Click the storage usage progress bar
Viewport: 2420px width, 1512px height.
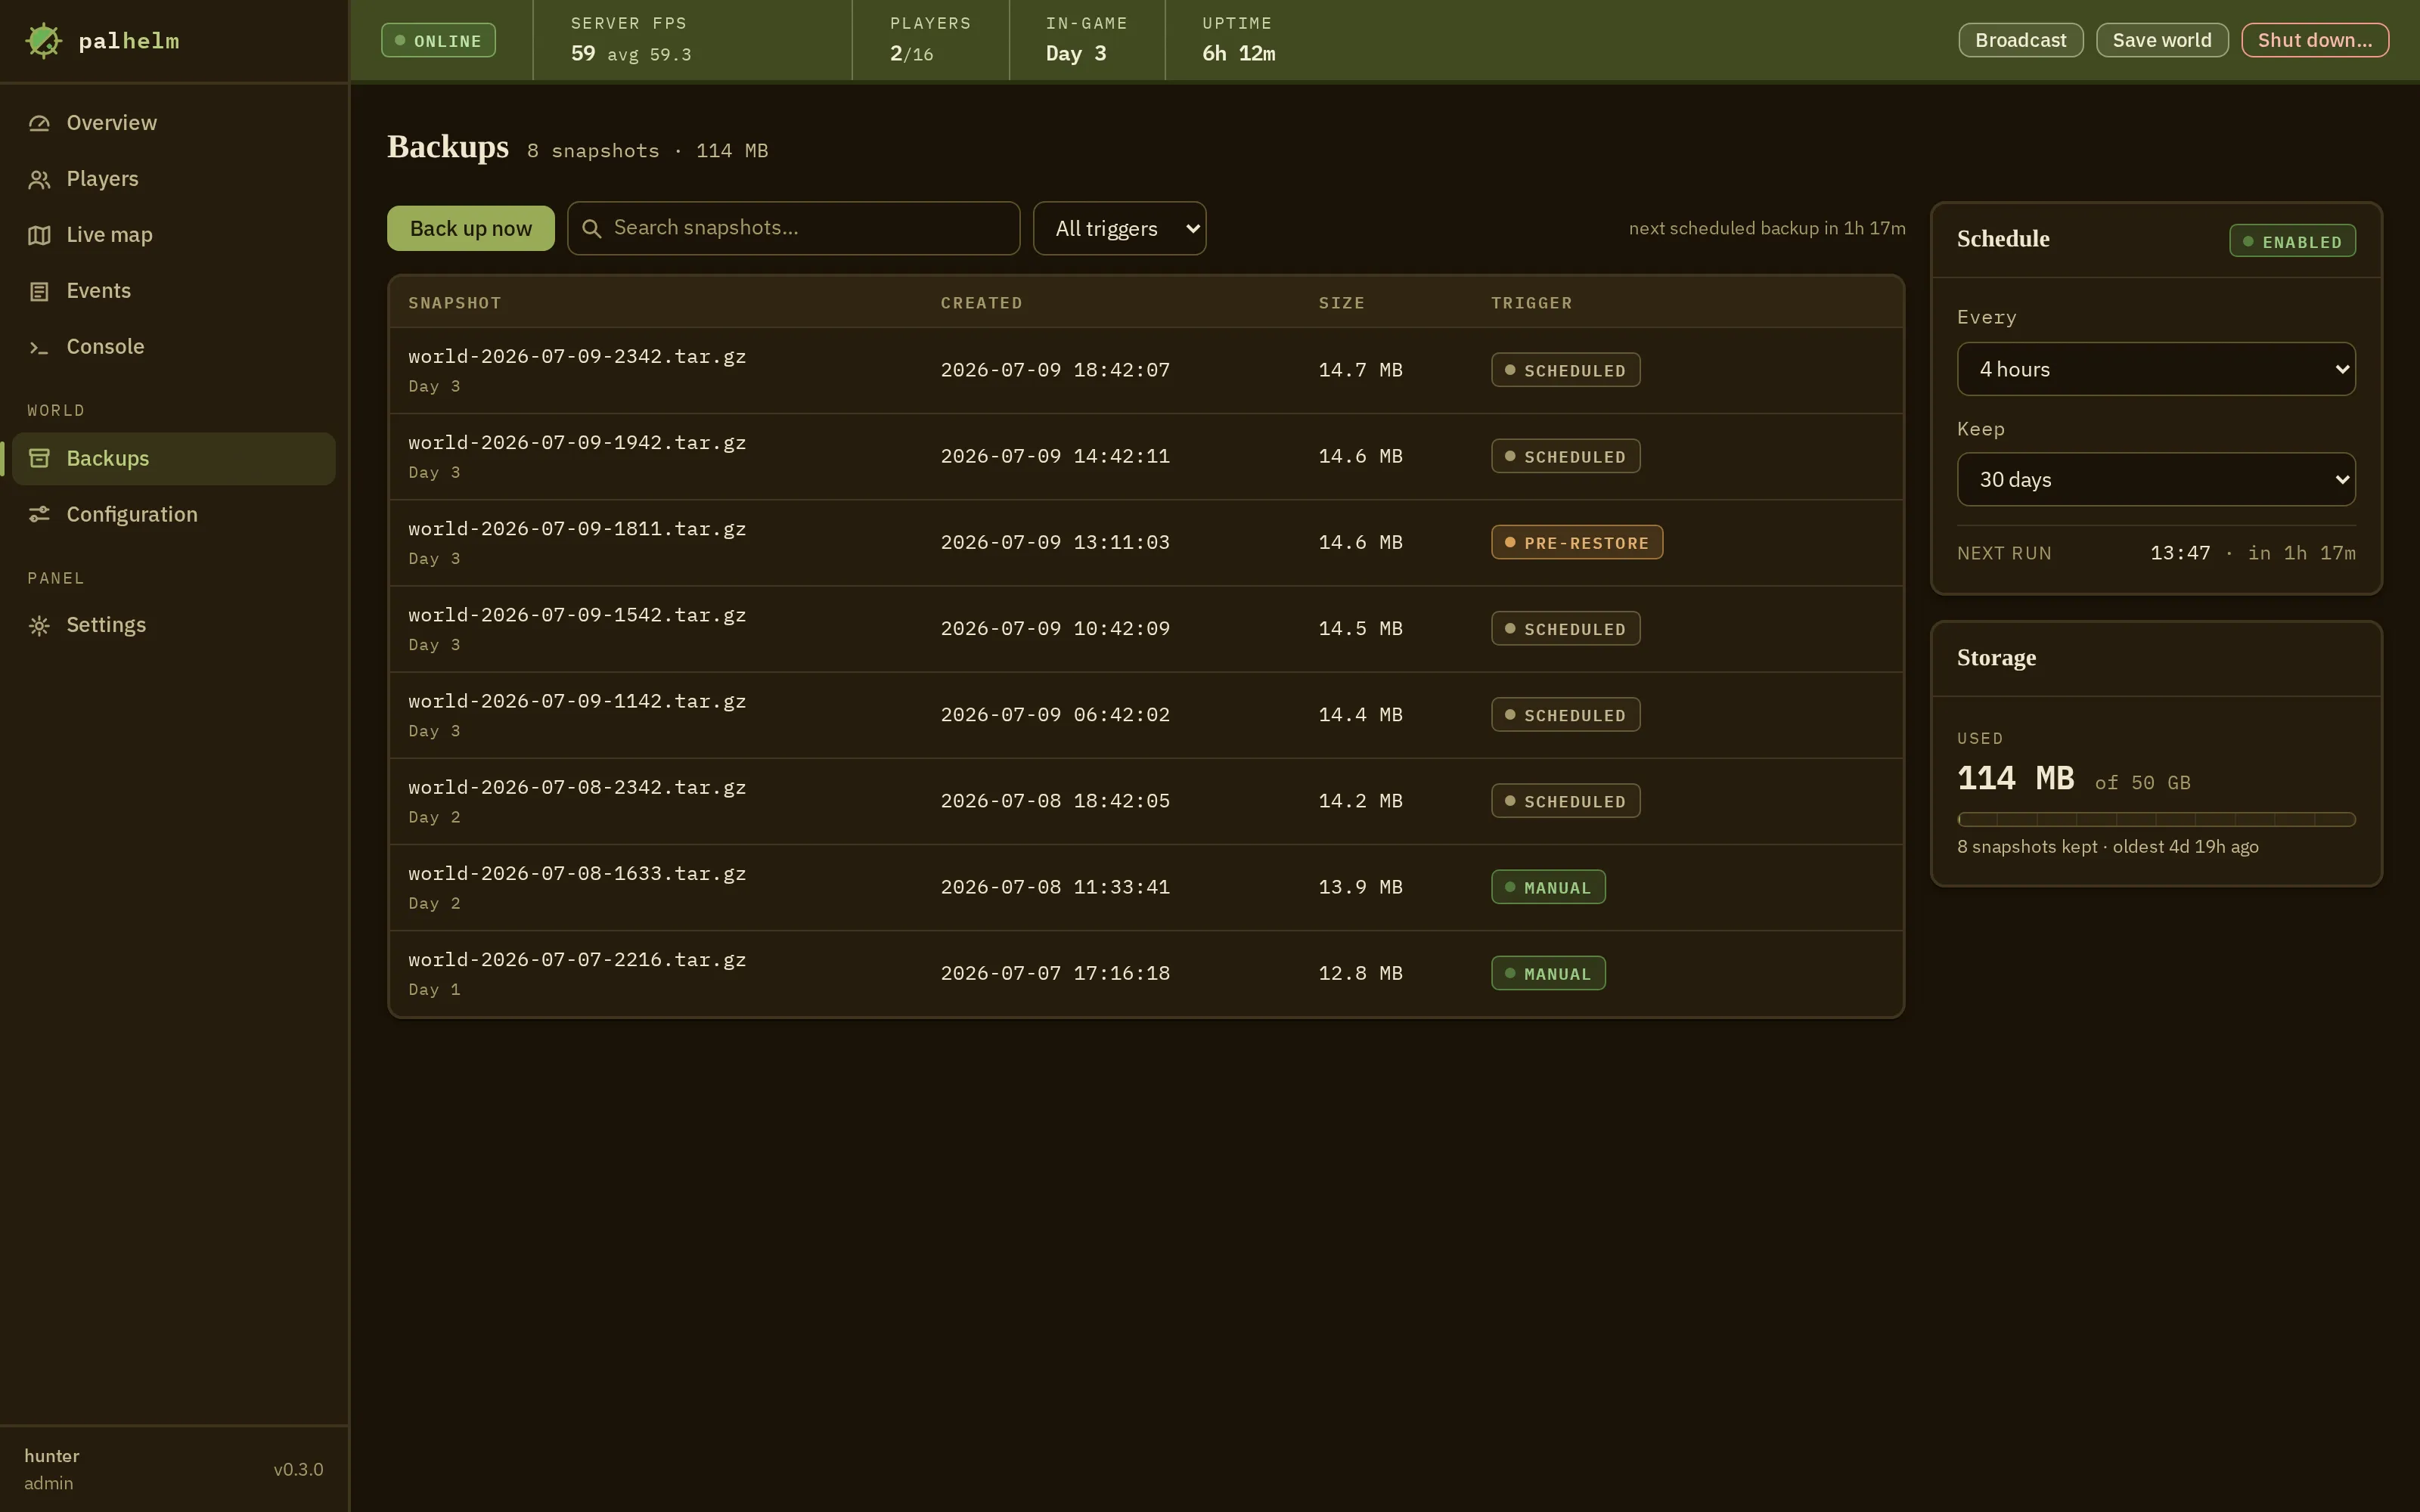(2156, 819)
